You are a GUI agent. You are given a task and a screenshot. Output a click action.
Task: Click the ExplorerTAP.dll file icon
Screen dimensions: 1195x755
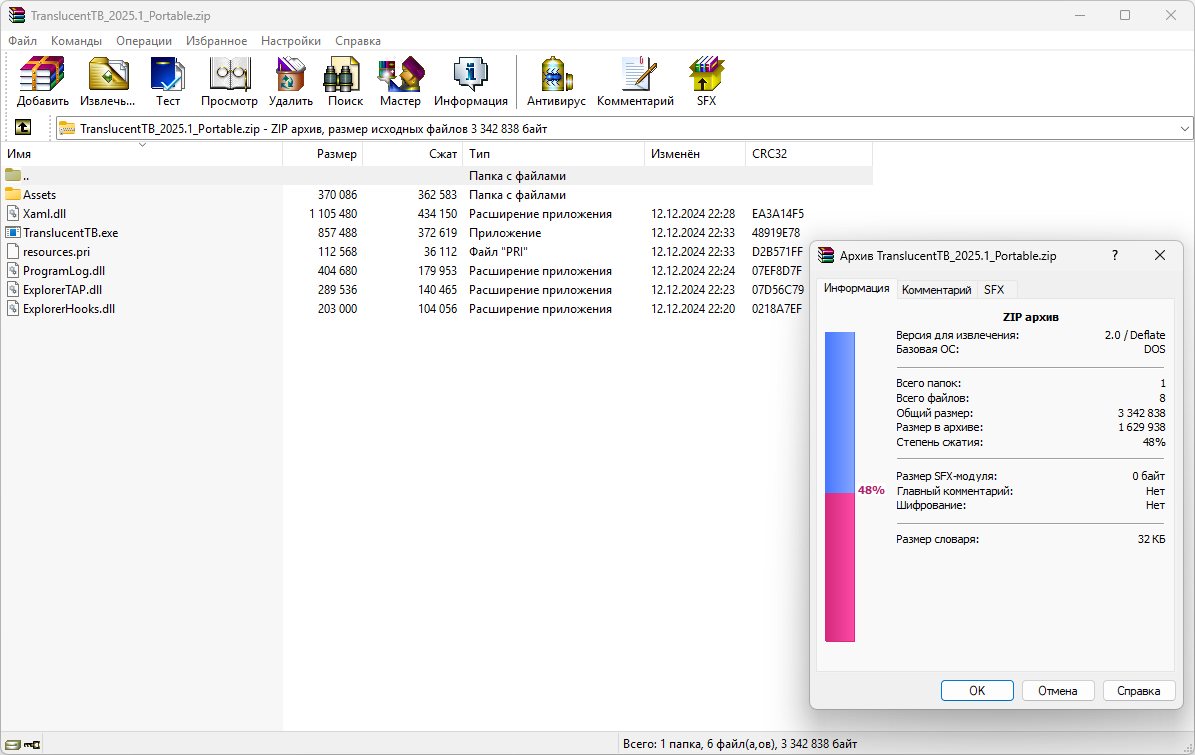(x=13, y=290)
